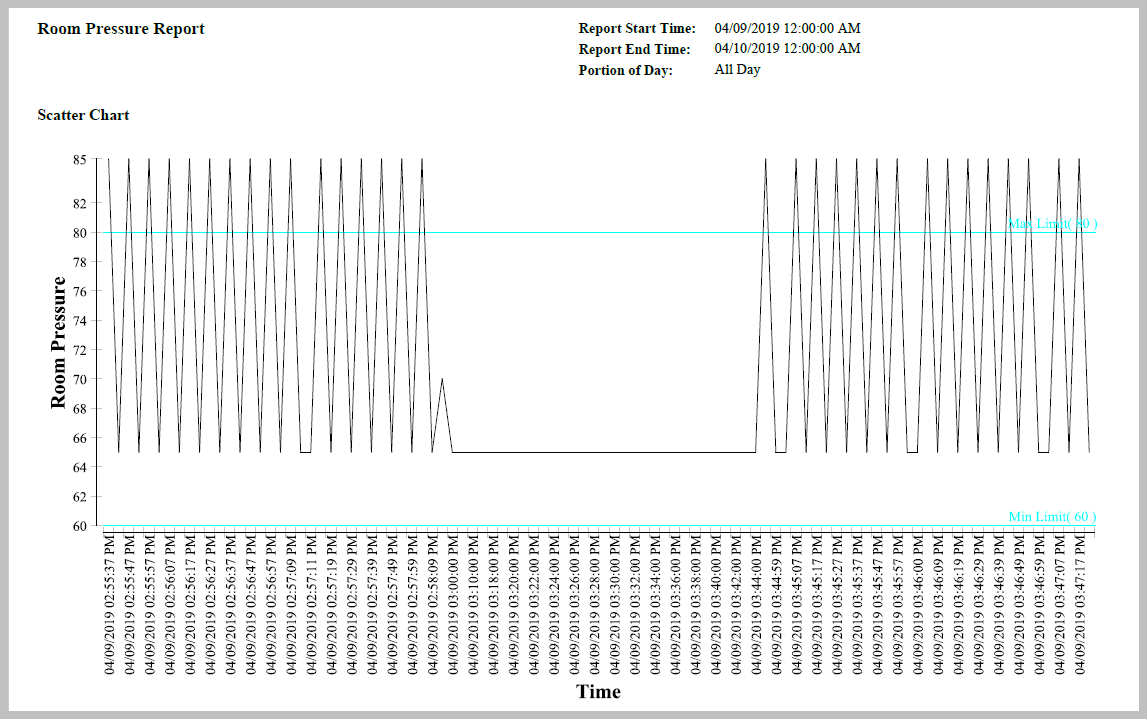Click the small peak at pressure 70
The height and width of the screenshot is (719, 1147).
click(x=442, y=380)
